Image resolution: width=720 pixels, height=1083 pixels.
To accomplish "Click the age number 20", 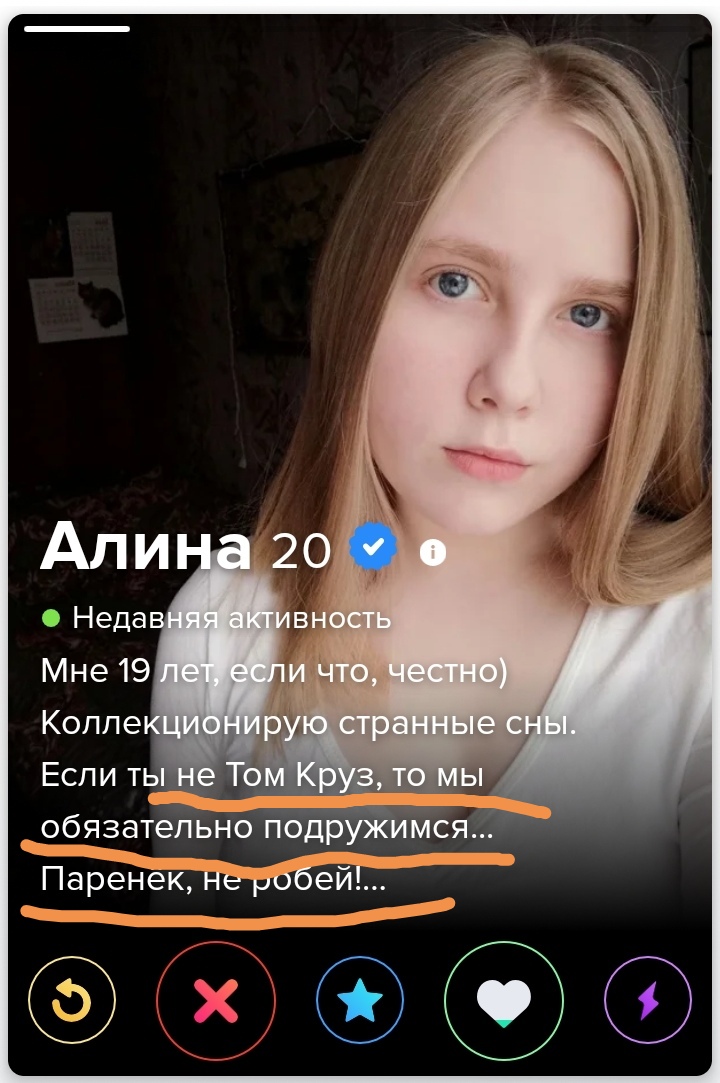I will (301, 551).
